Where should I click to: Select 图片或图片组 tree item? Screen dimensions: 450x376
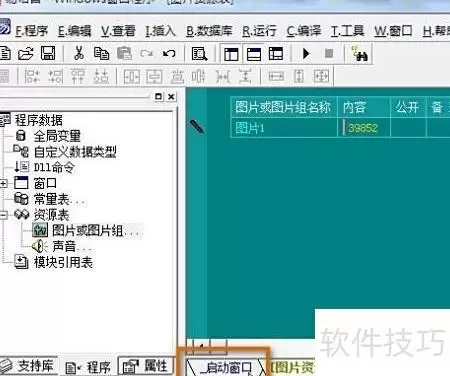(x=97, y=231)
